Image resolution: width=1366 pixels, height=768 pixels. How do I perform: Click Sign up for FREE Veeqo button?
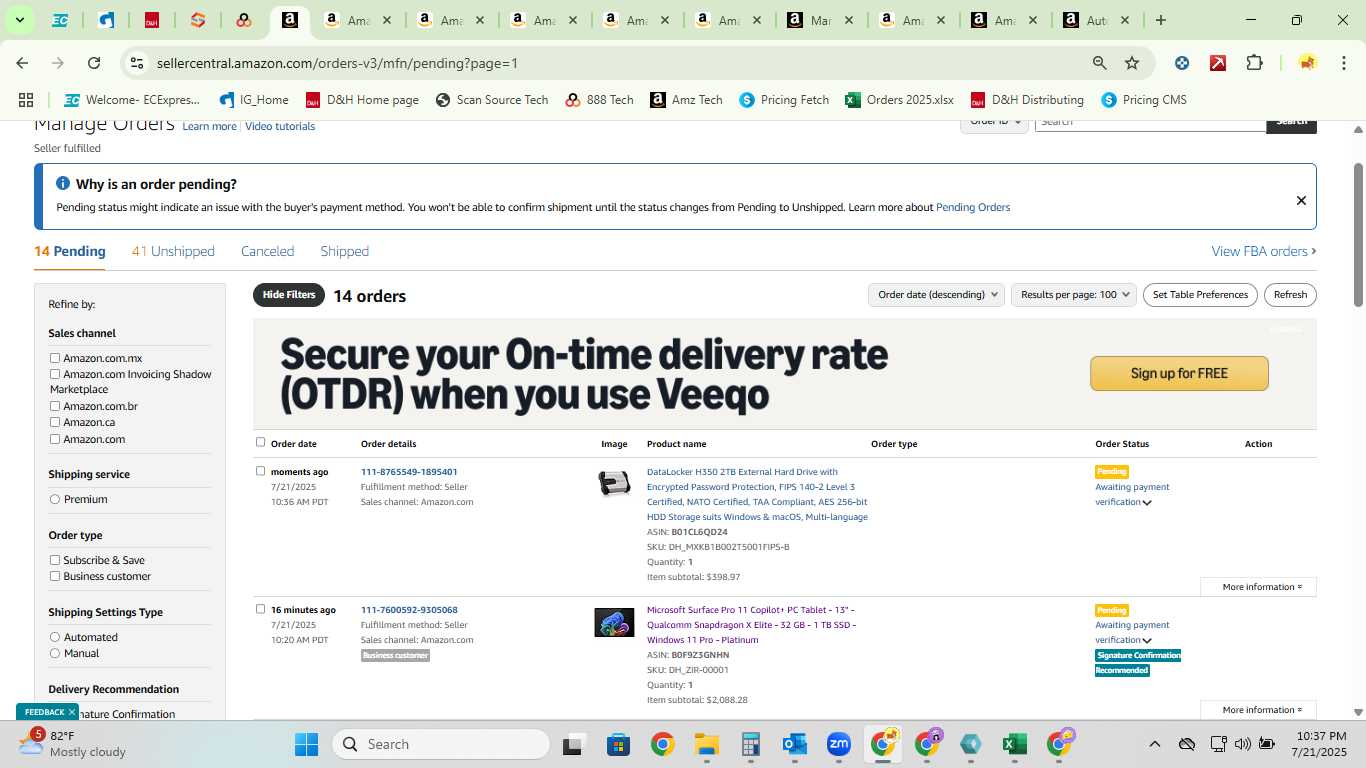[x=1179, y=373]
